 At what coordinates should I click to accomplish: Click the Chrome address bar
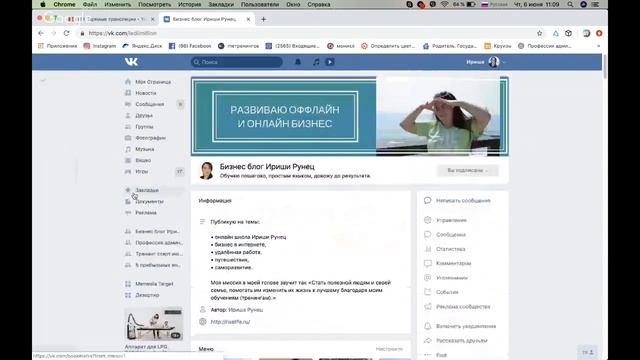click(306, 33)
